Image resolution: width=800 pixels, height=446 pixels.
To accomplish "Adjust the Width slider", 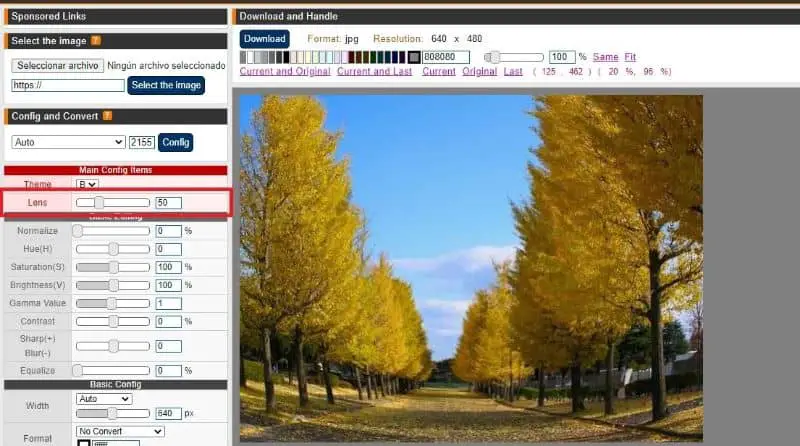I will click(x=113, y=413).
